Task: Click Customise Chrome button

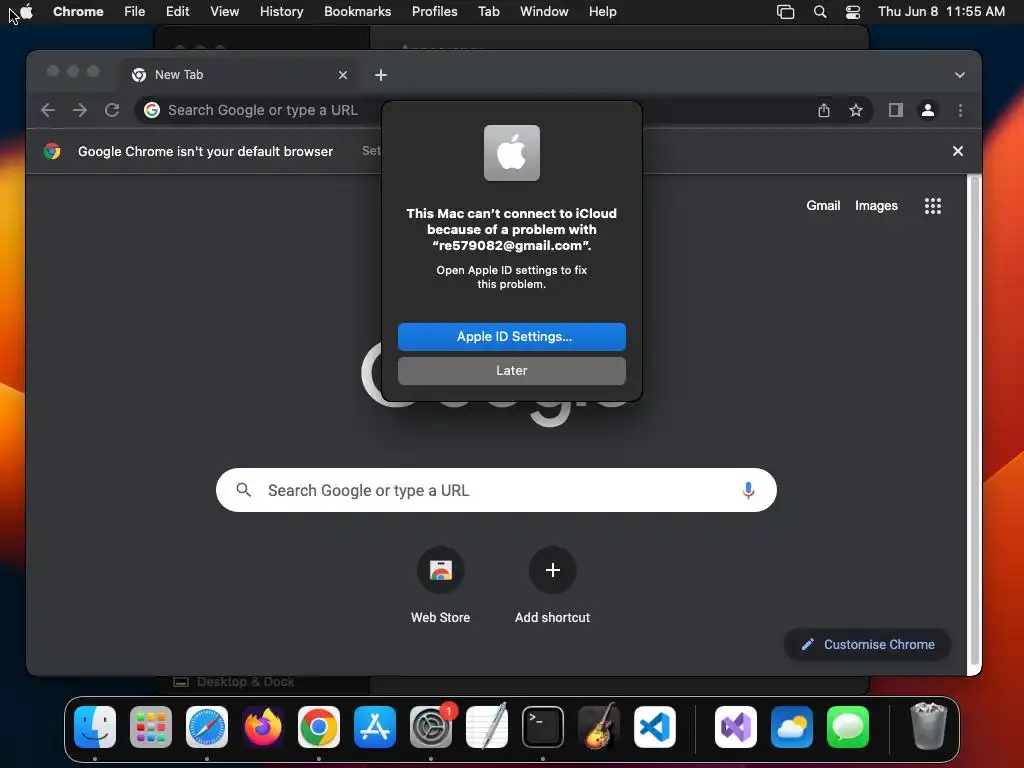Action: [867, 645]
